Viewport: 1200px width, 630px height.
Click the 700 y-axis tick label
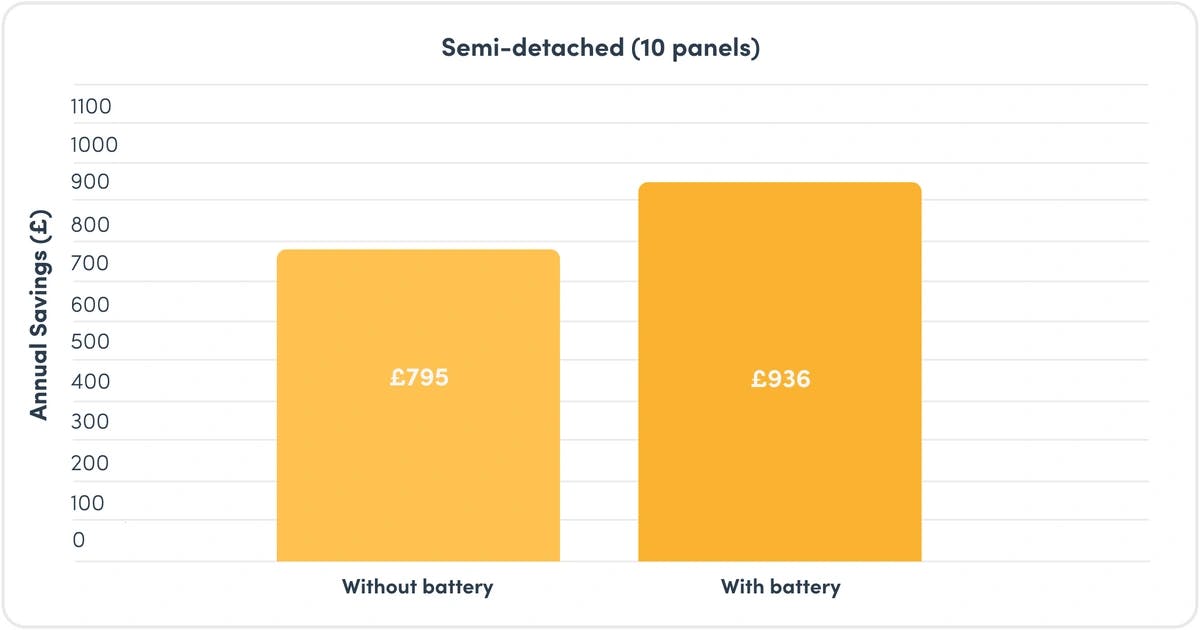(x=91, y=265)
